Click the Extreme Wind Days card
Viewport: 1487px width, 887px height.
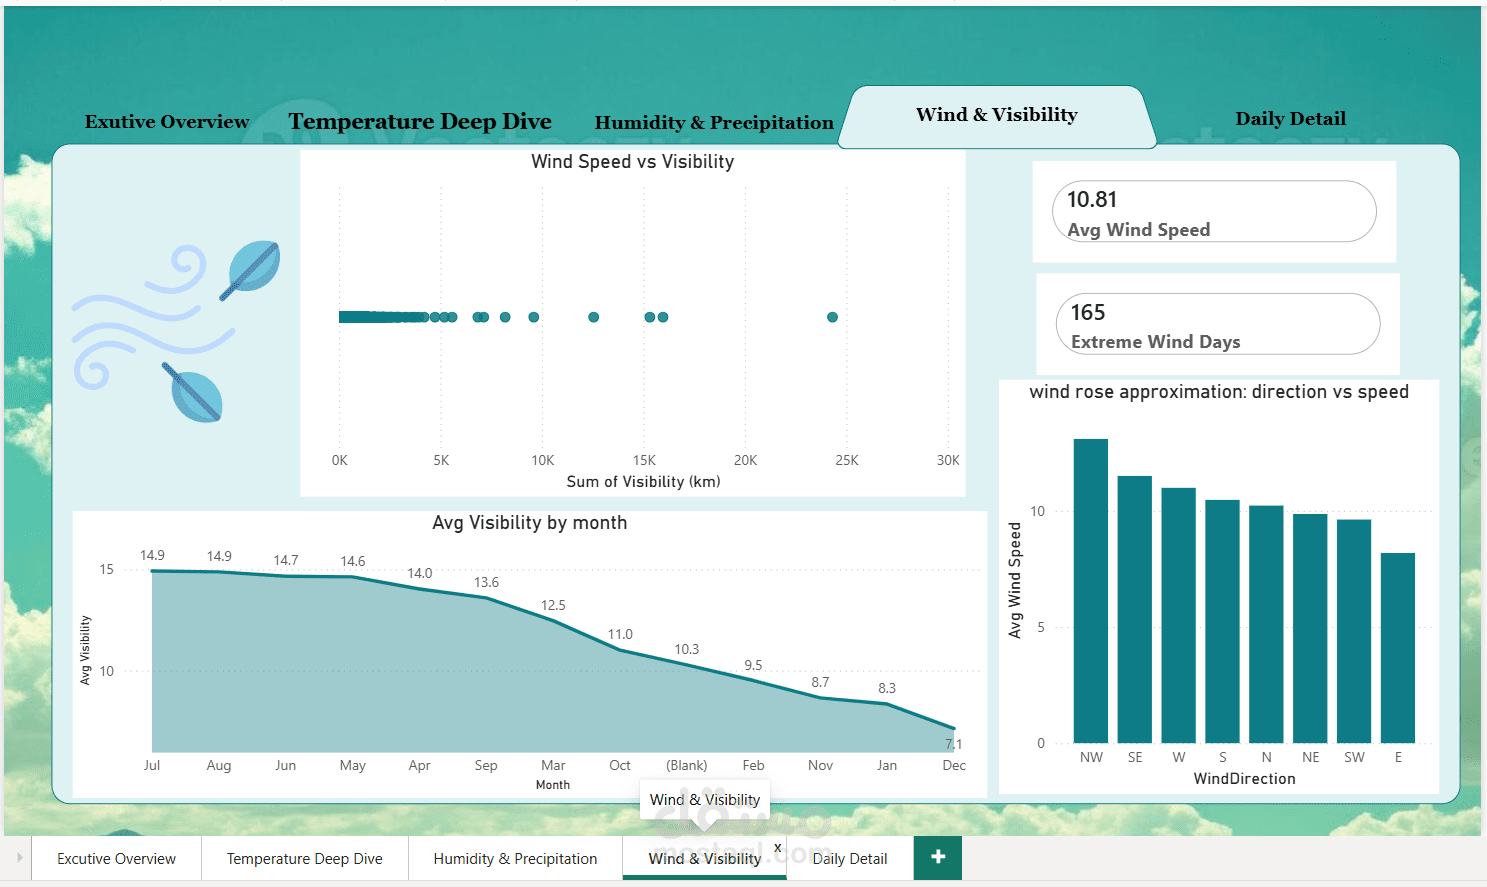click(1218, 324)
